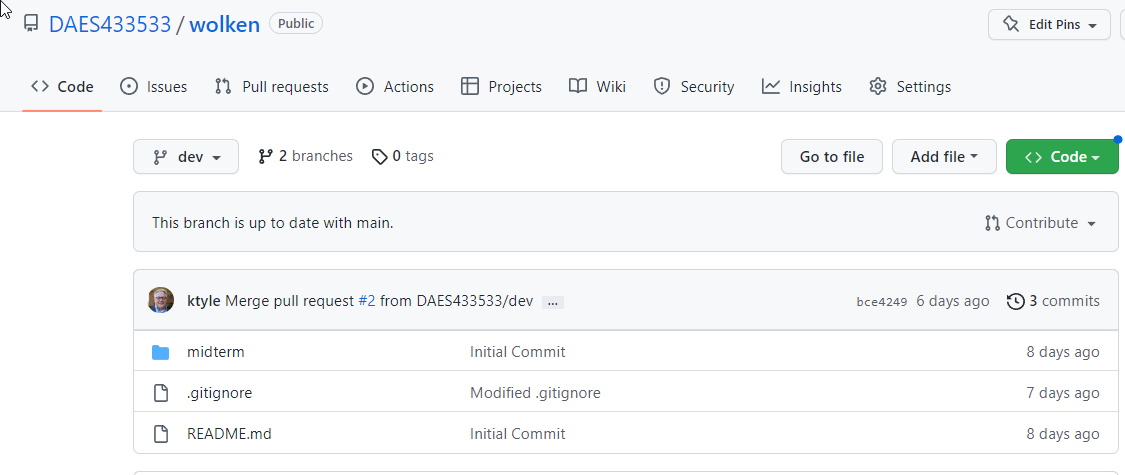Open Initial Commit message on midterm row
Viewport: 1125px width, 475px height.
(x=517, y=352)
